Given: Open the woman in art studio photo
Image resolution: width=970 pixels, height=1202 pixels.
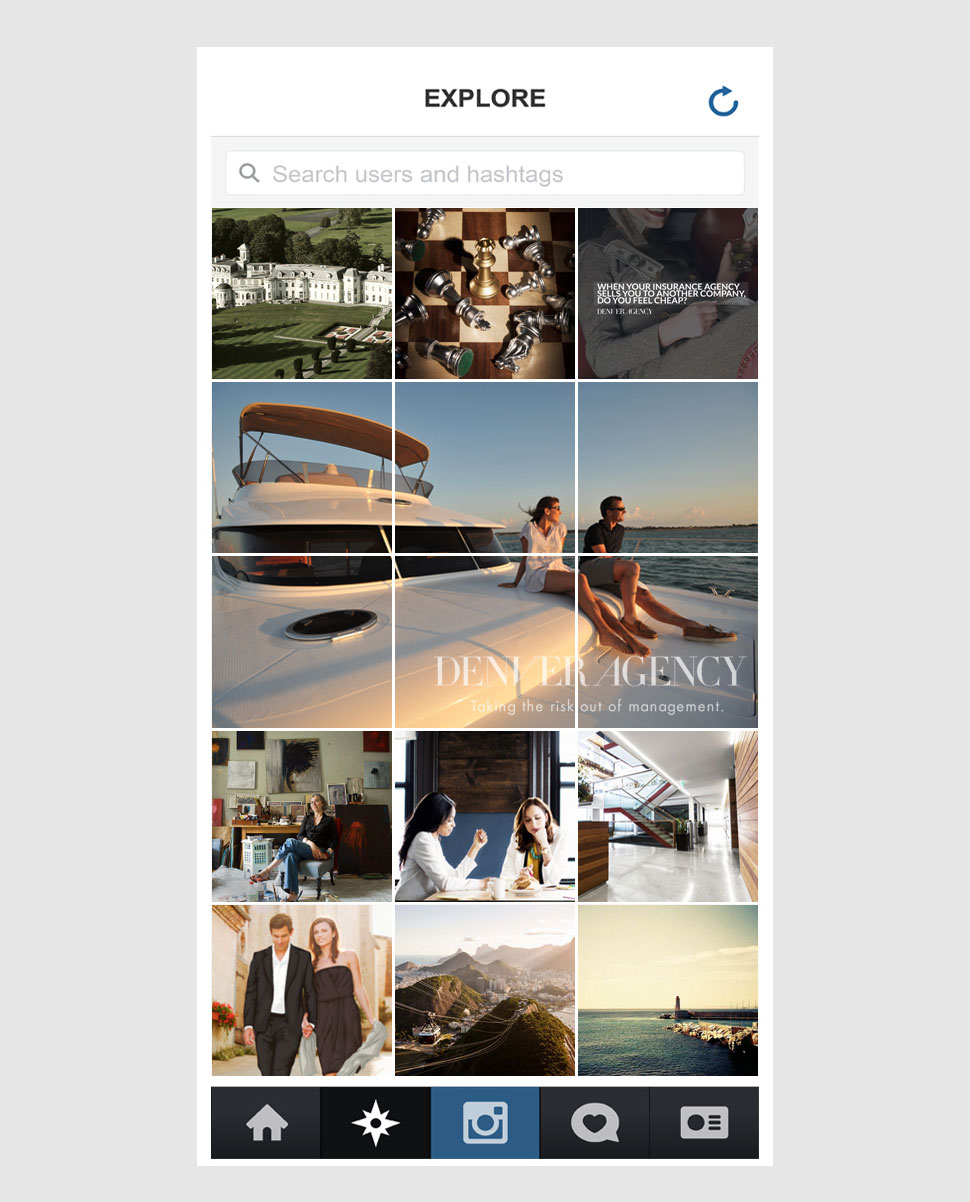Looking at the screenshot, I should pyautogui.click(x=302, y=816).
